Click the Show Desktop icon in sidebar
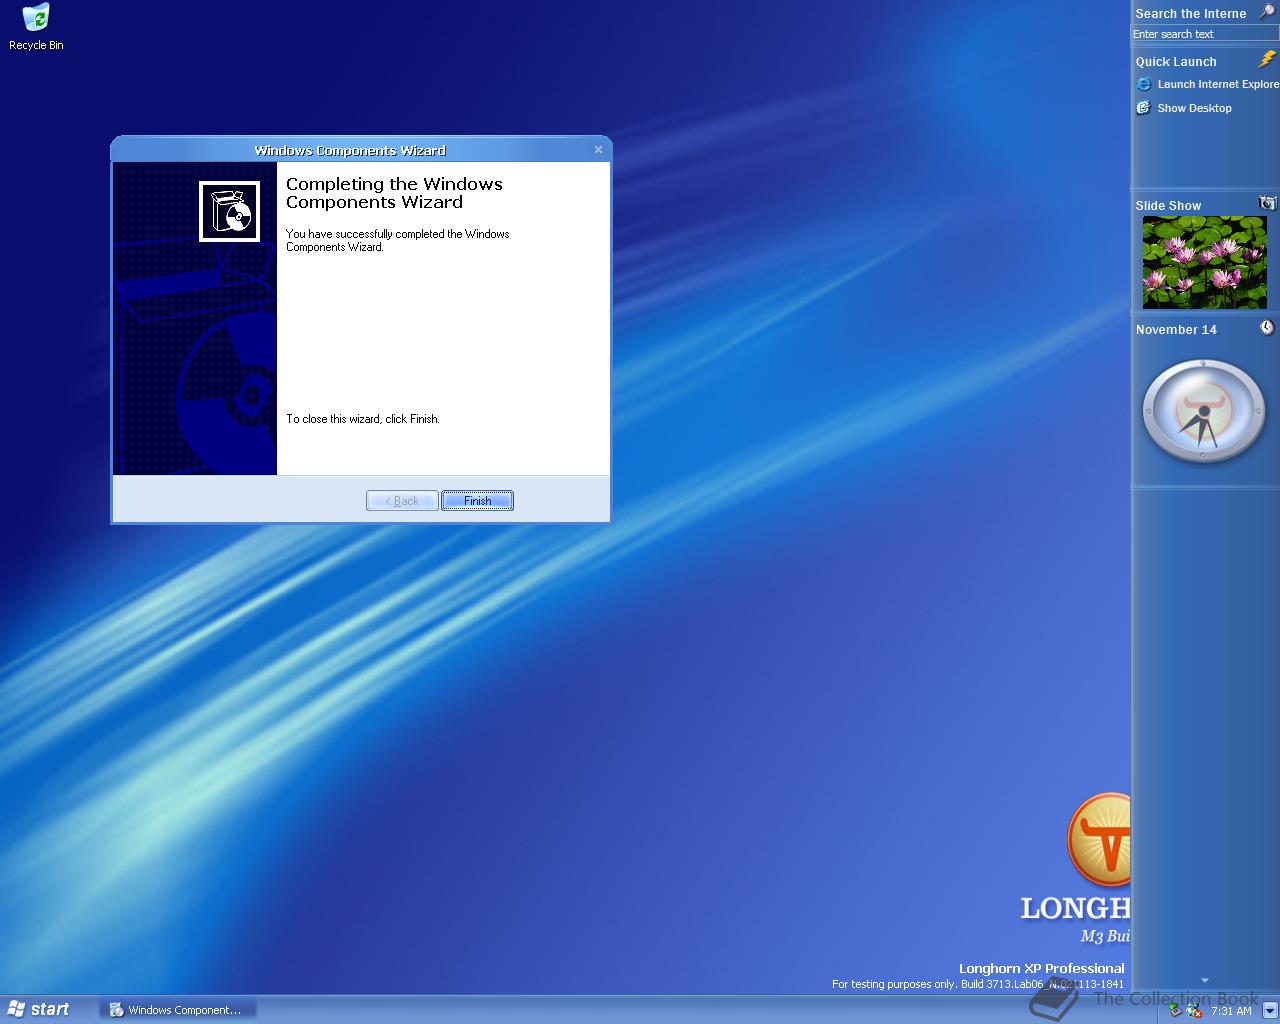 (x=1144, y=108)
